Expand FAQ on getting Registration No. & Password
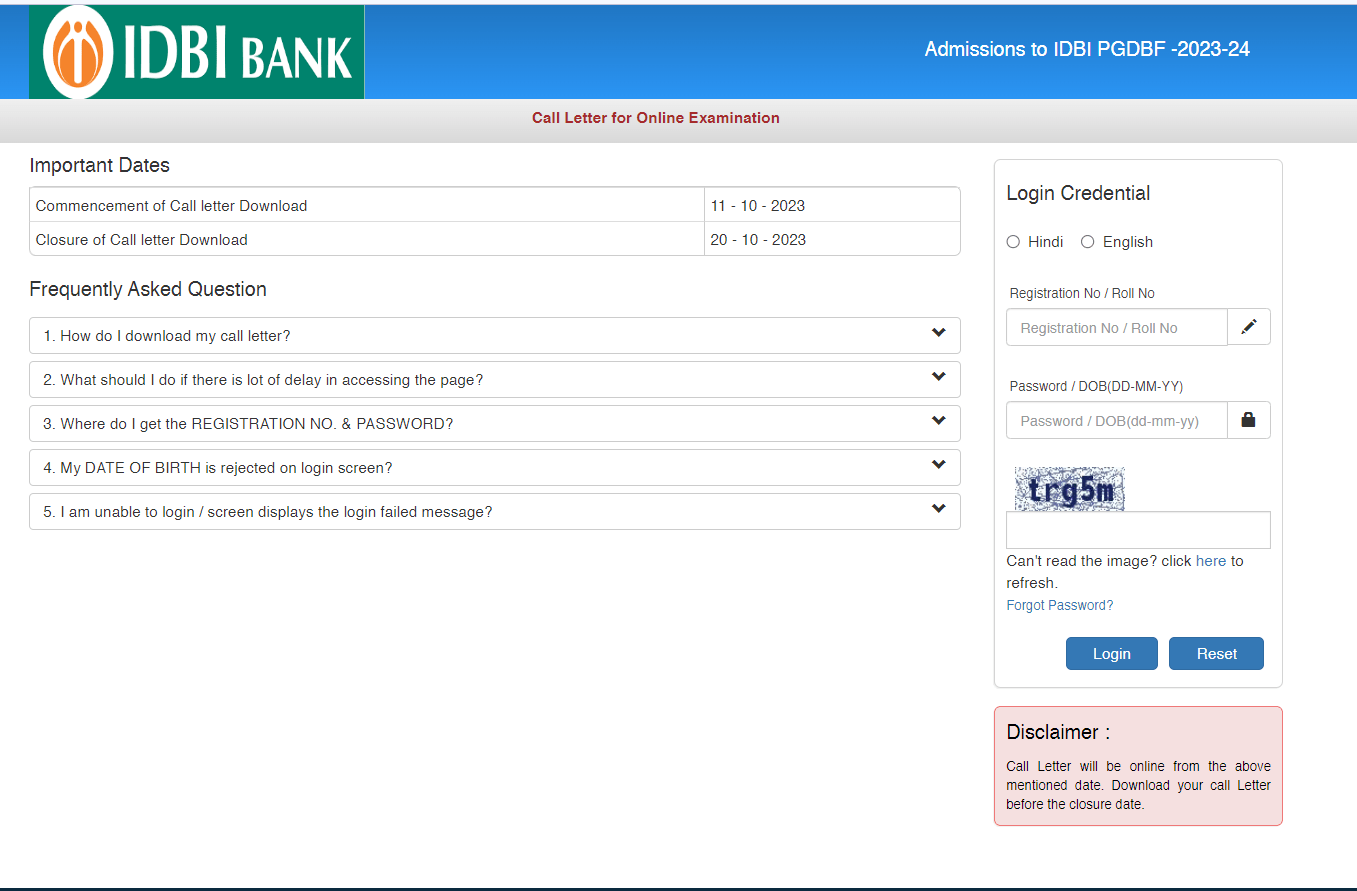This screenshot has height=891, width=1357. (x=248, y=424)
